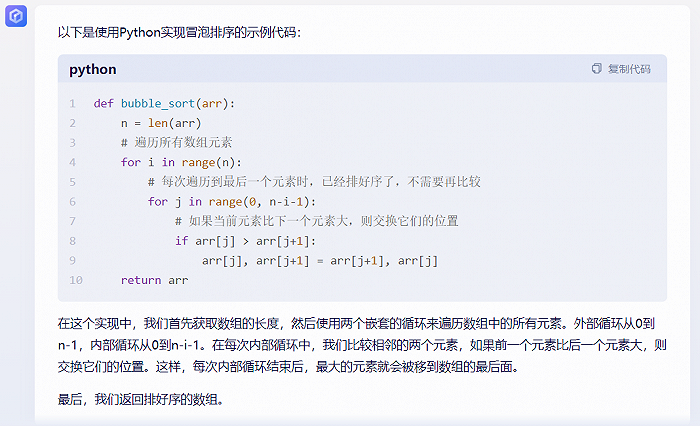Viewport: 700px width, 426px height.
Task: Click the copy icon beside 复制代码
Action: click(597, 69)
